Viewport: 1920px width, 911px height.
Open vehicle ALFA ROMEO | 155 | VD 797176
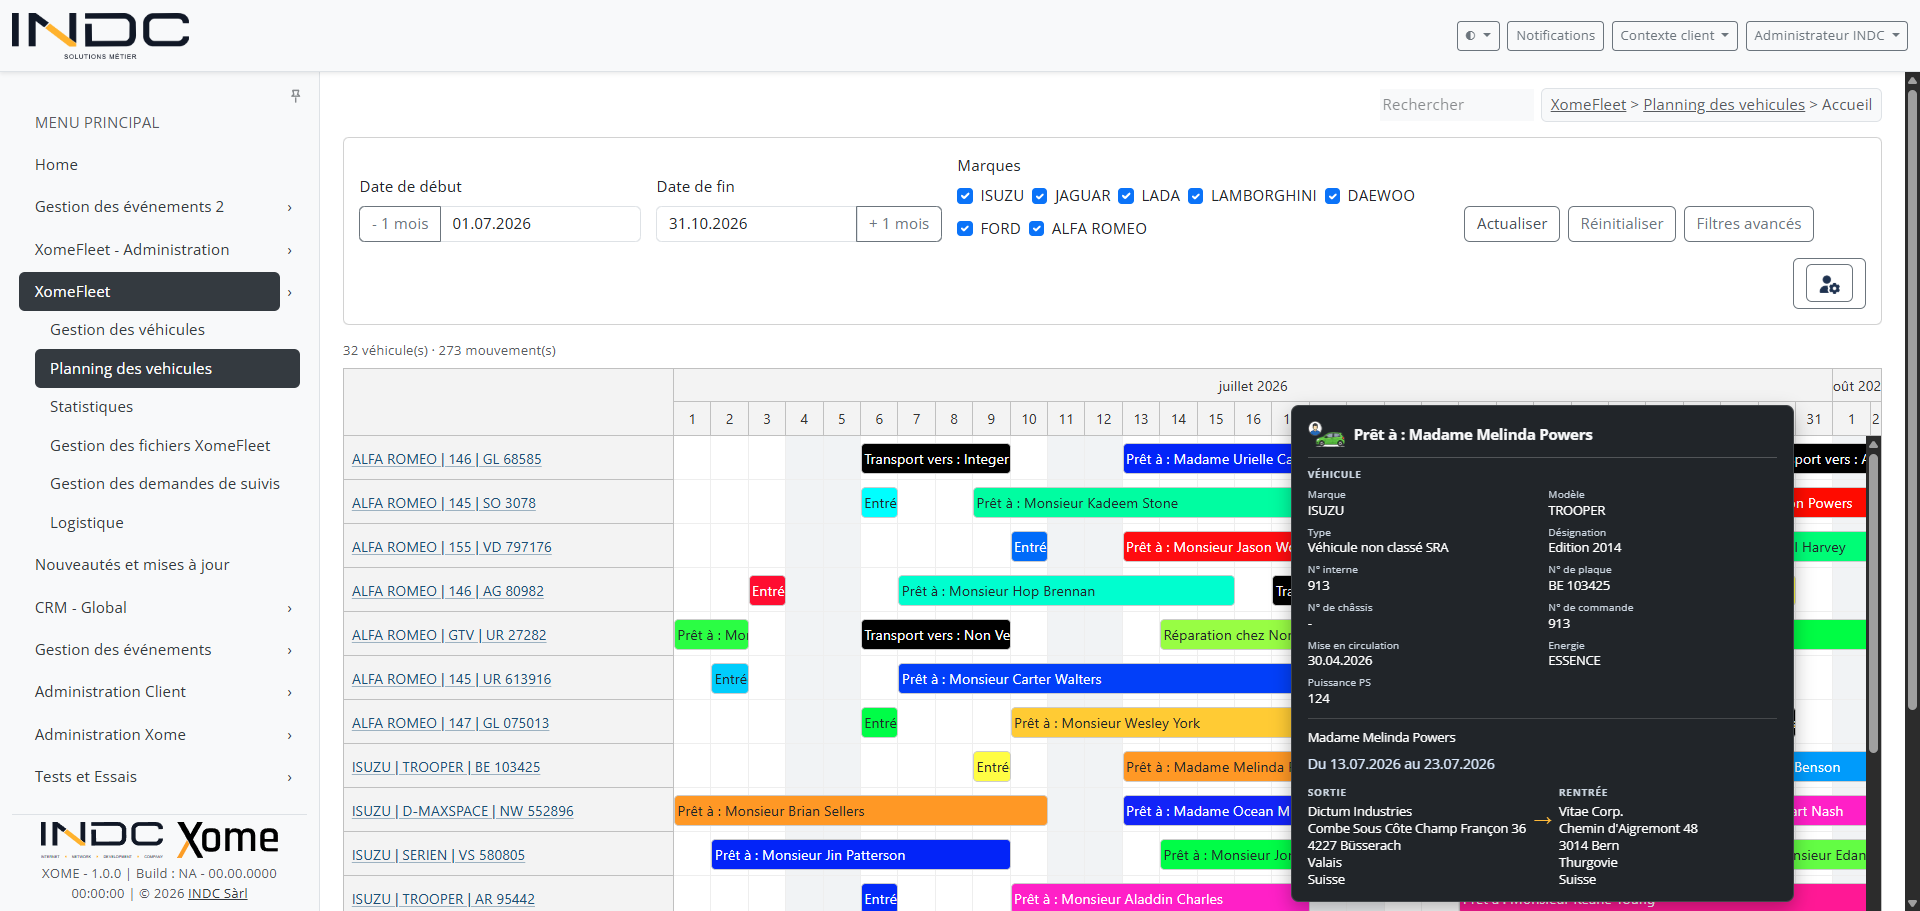(451, 547)
